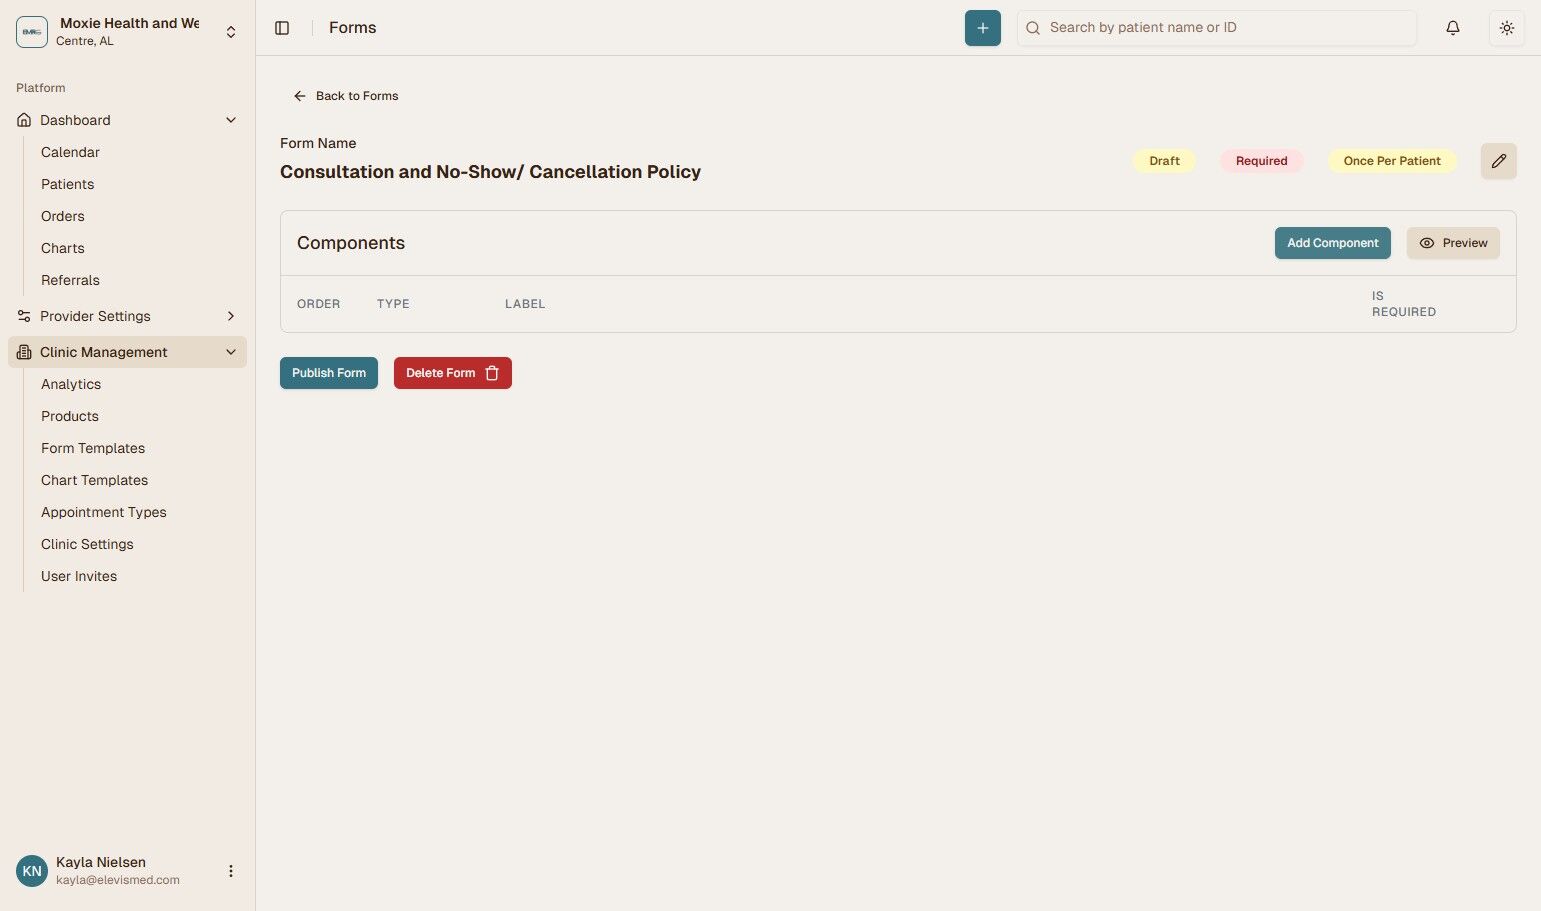Viewport: 1541px width, 911px height.
Task: Click the Add Component button
Action: tap(1332, 242)
